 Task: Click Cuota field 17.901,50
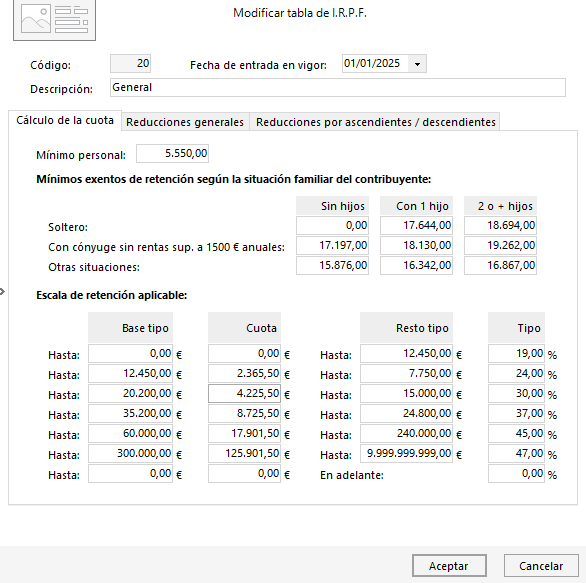(244, 434)
